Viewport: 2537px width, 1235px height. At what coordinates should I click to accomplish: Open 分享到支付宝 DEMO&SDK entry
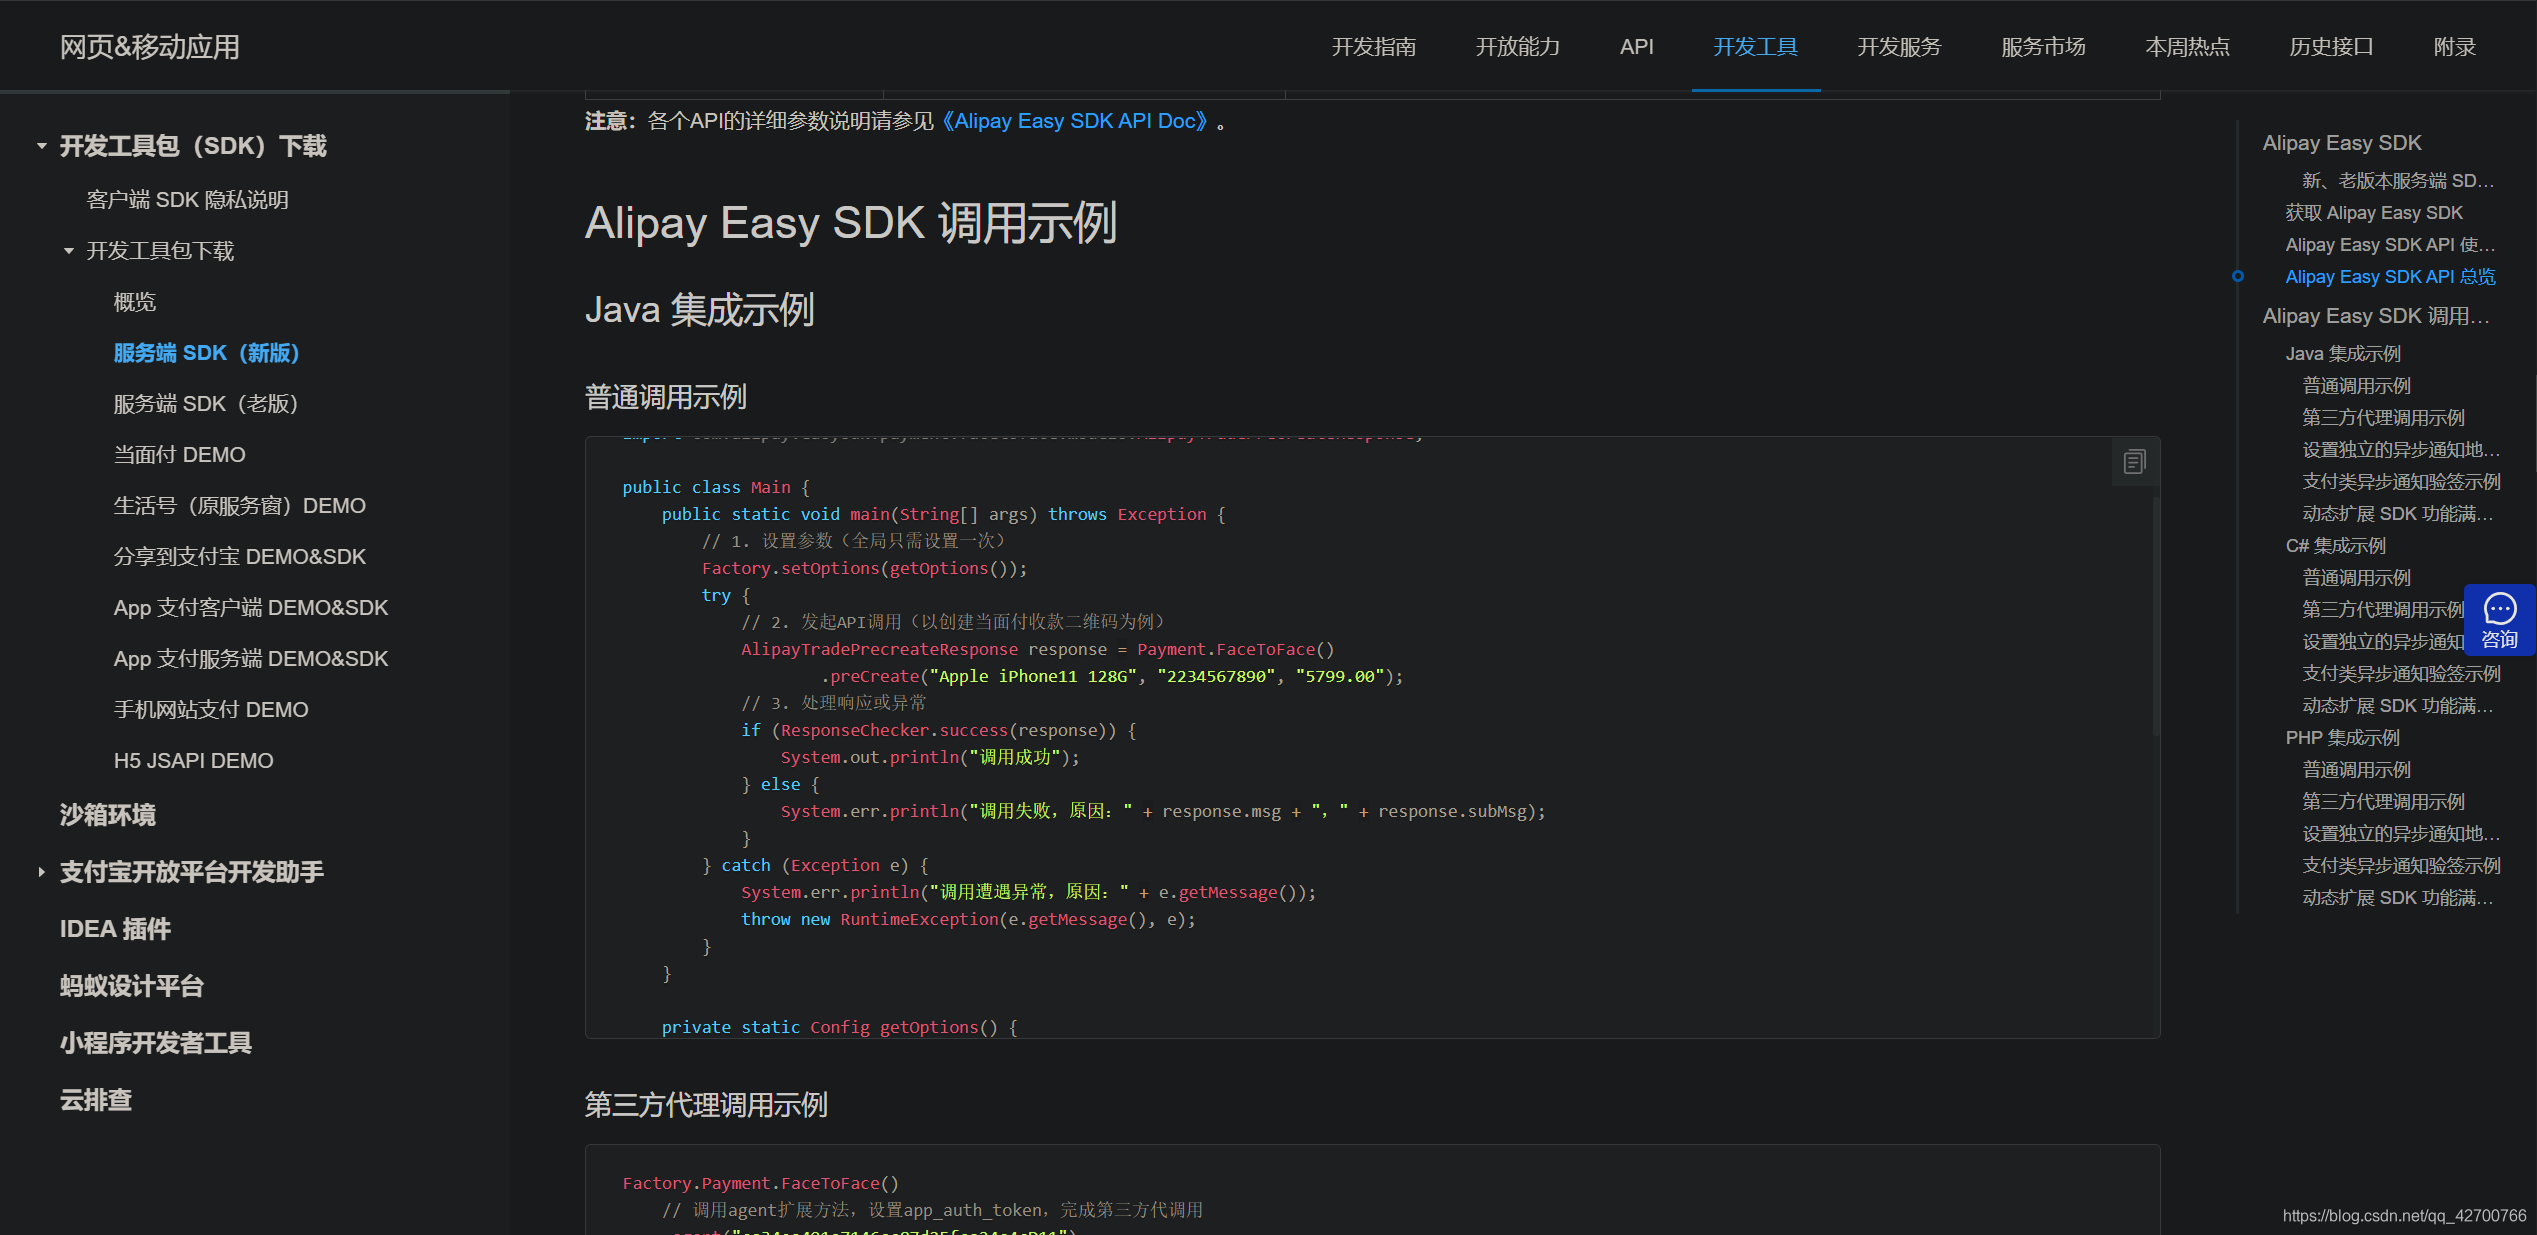[x=239, y=557]
